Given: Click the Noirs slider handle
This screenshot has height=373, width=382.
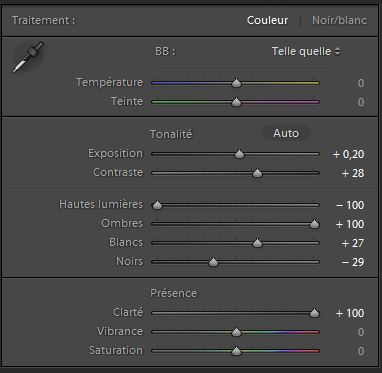Looking at the screenshot, I should pos(213,262).
